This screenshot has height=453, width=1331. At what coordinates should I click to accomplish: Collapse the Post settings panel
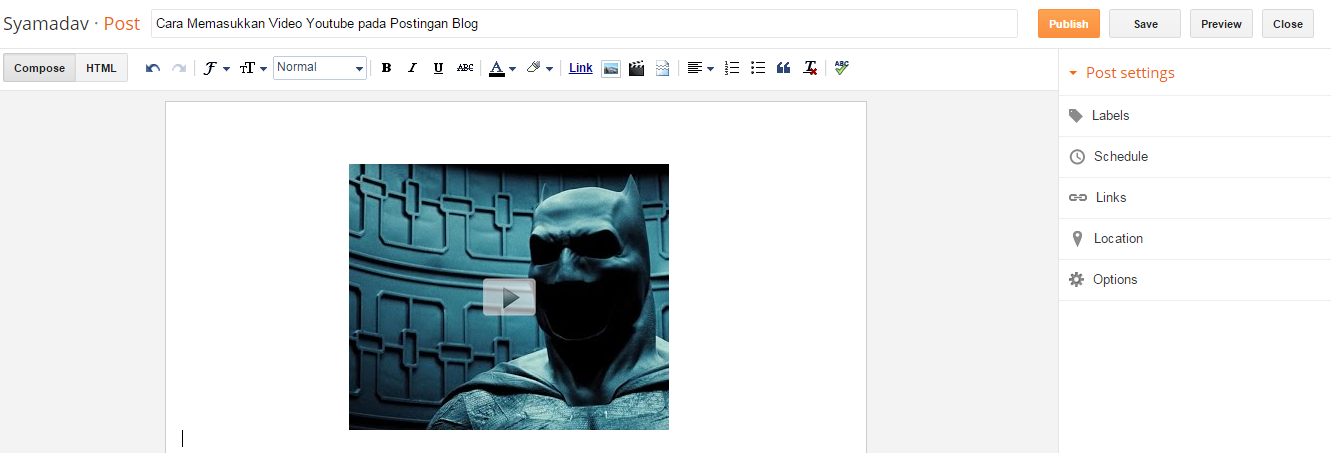[x=1121, y=73]
